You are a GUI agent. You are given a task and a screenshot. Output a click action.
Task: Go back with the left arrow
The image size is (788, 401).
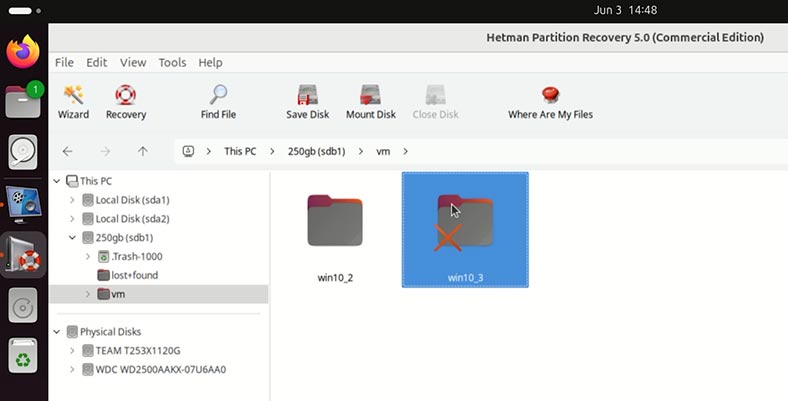point(67,151)
